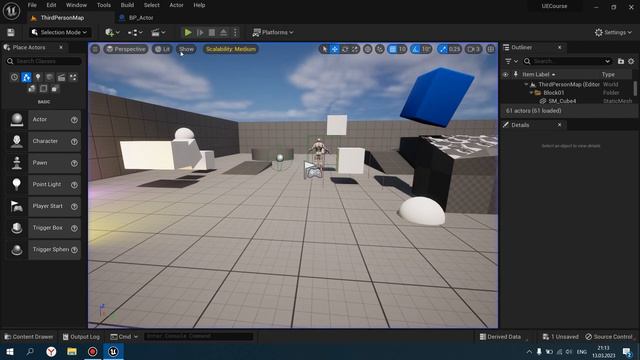The width and height of the screenshot is (640, 360).
Task: Select the Basic category icon
Action: 26,77
